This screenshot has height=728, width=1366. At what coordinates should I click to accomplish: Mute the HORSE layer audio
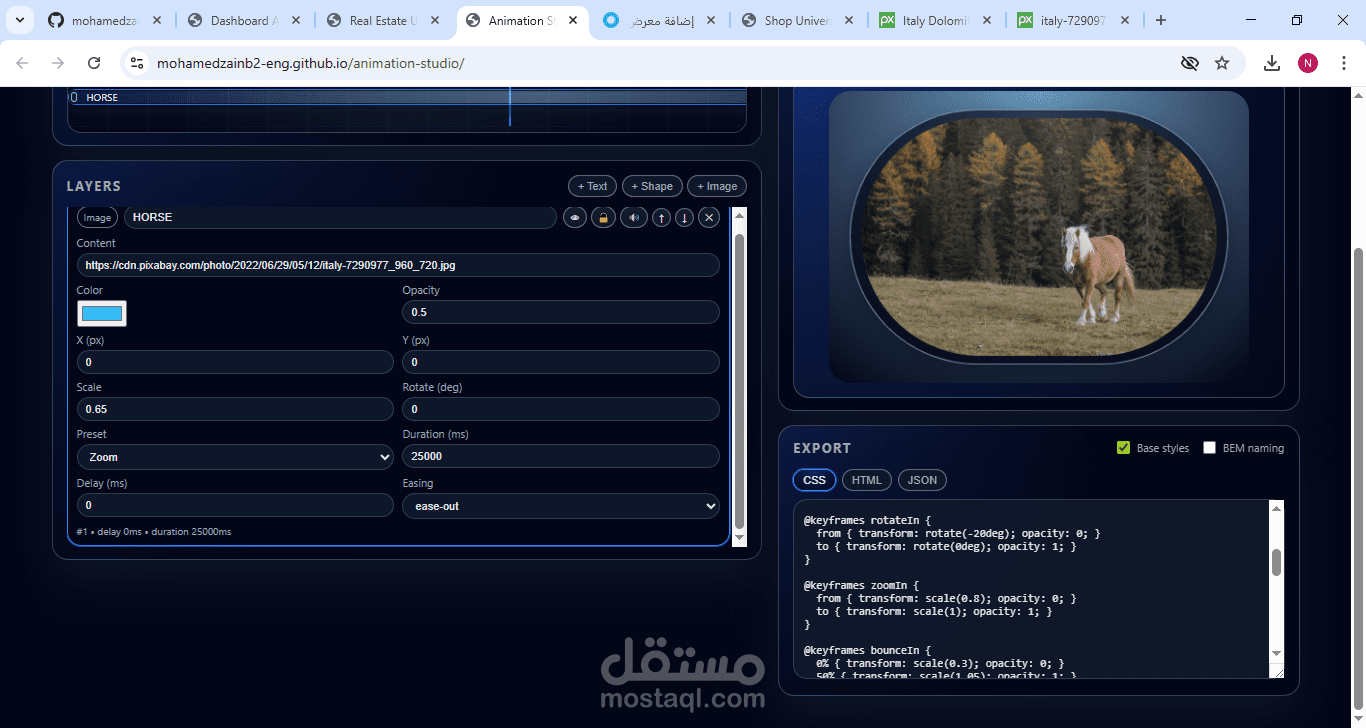[x=633, y=217]
